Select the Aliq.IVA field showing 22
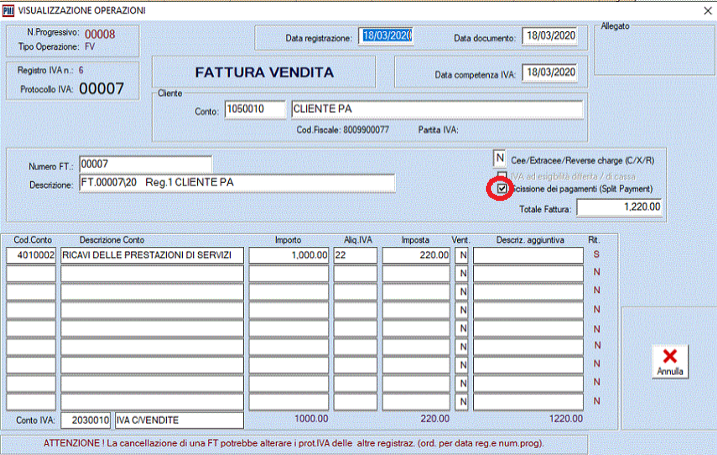The height and width of the screenshot is (455, 717). pos(355,256)
